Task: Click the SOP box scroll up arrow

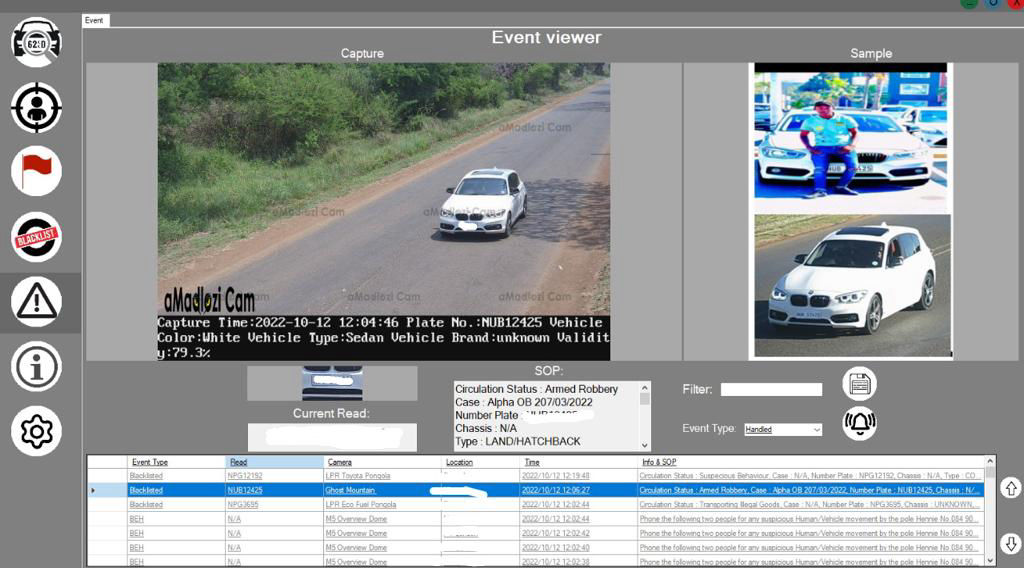Action: pyautogui.click(x=645, y=388)
